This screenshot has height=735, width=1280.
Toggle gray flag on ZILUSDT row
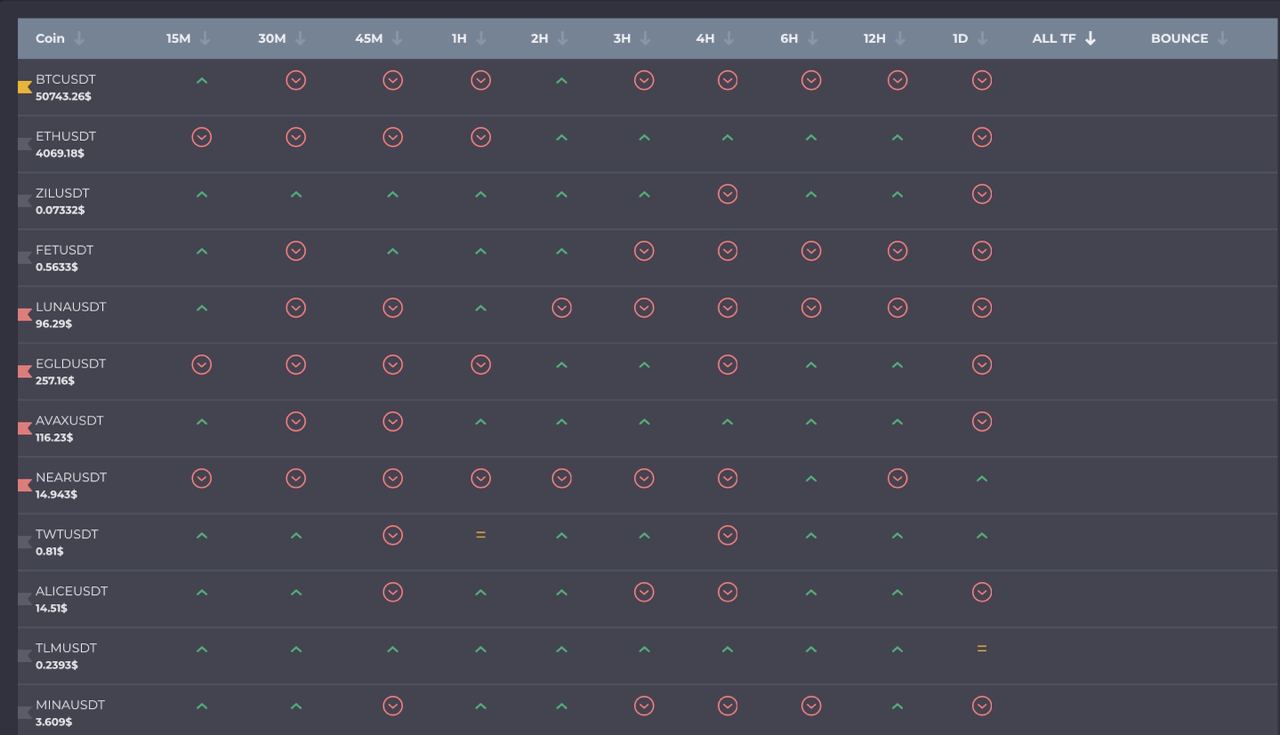coord(25,201)
